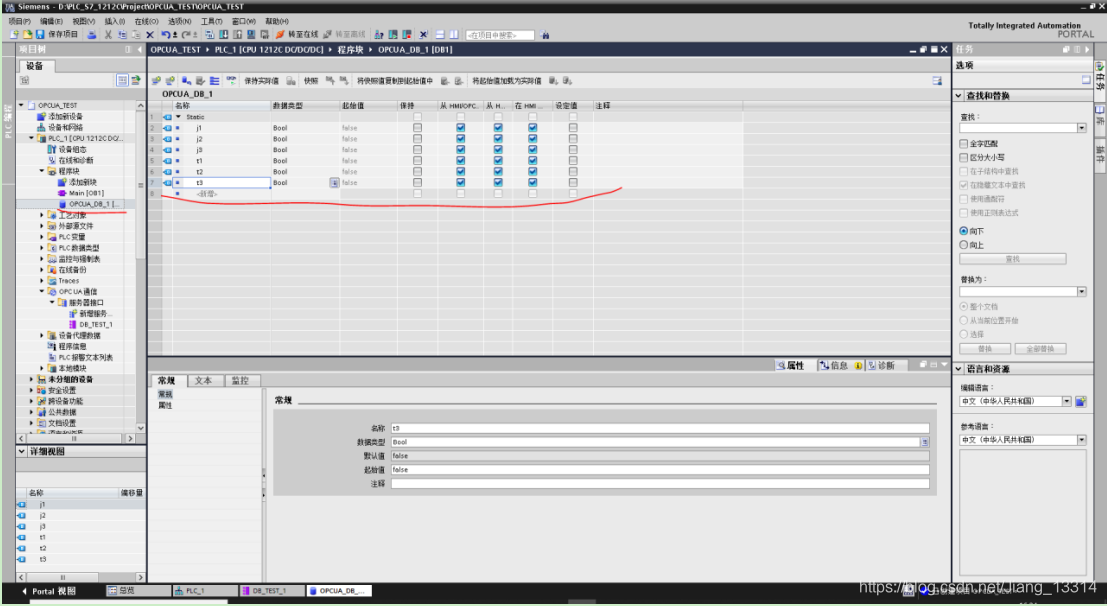
Task: Open the 查找 dropdown arrow
Action: (x=1082, y=128)
